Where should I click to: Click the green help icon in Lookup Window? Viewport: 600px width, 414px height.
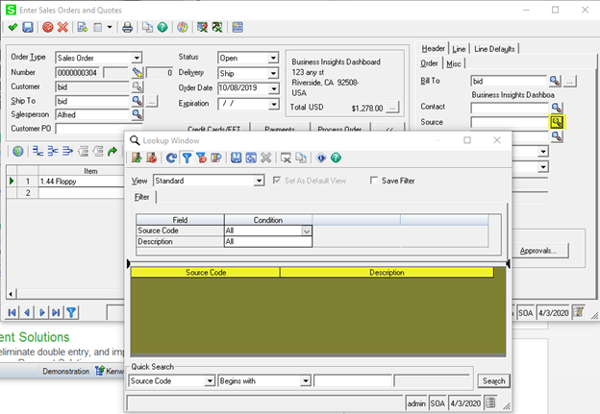click(x=336, y=158)
